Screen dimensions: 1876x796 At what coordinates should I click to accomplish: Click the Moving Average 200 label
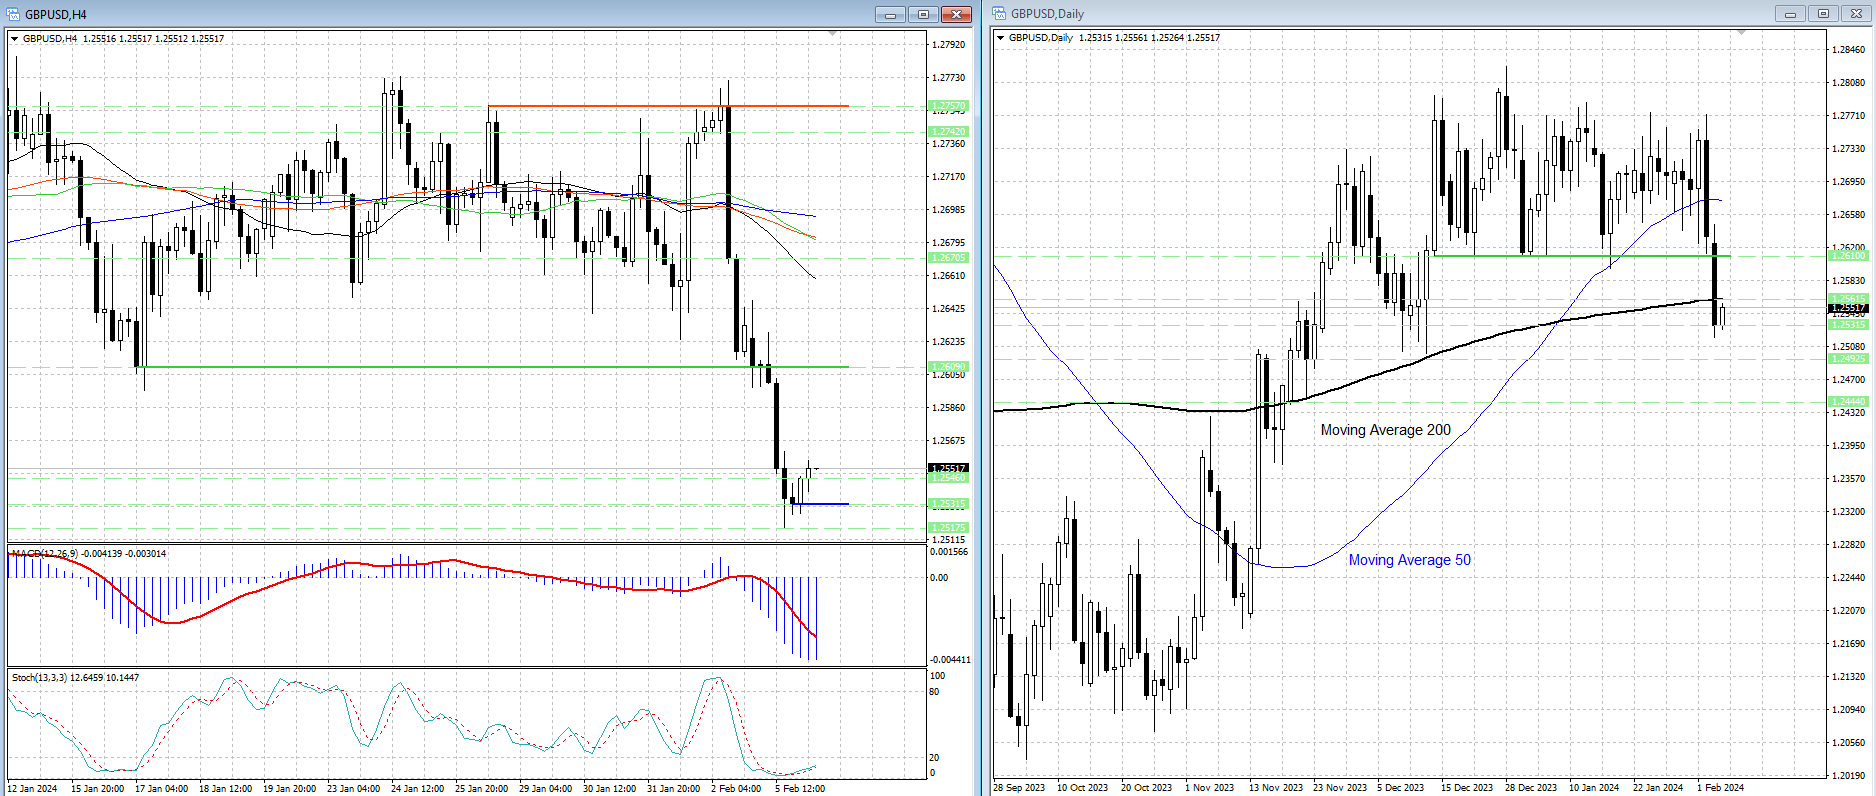pos(1385,430)
